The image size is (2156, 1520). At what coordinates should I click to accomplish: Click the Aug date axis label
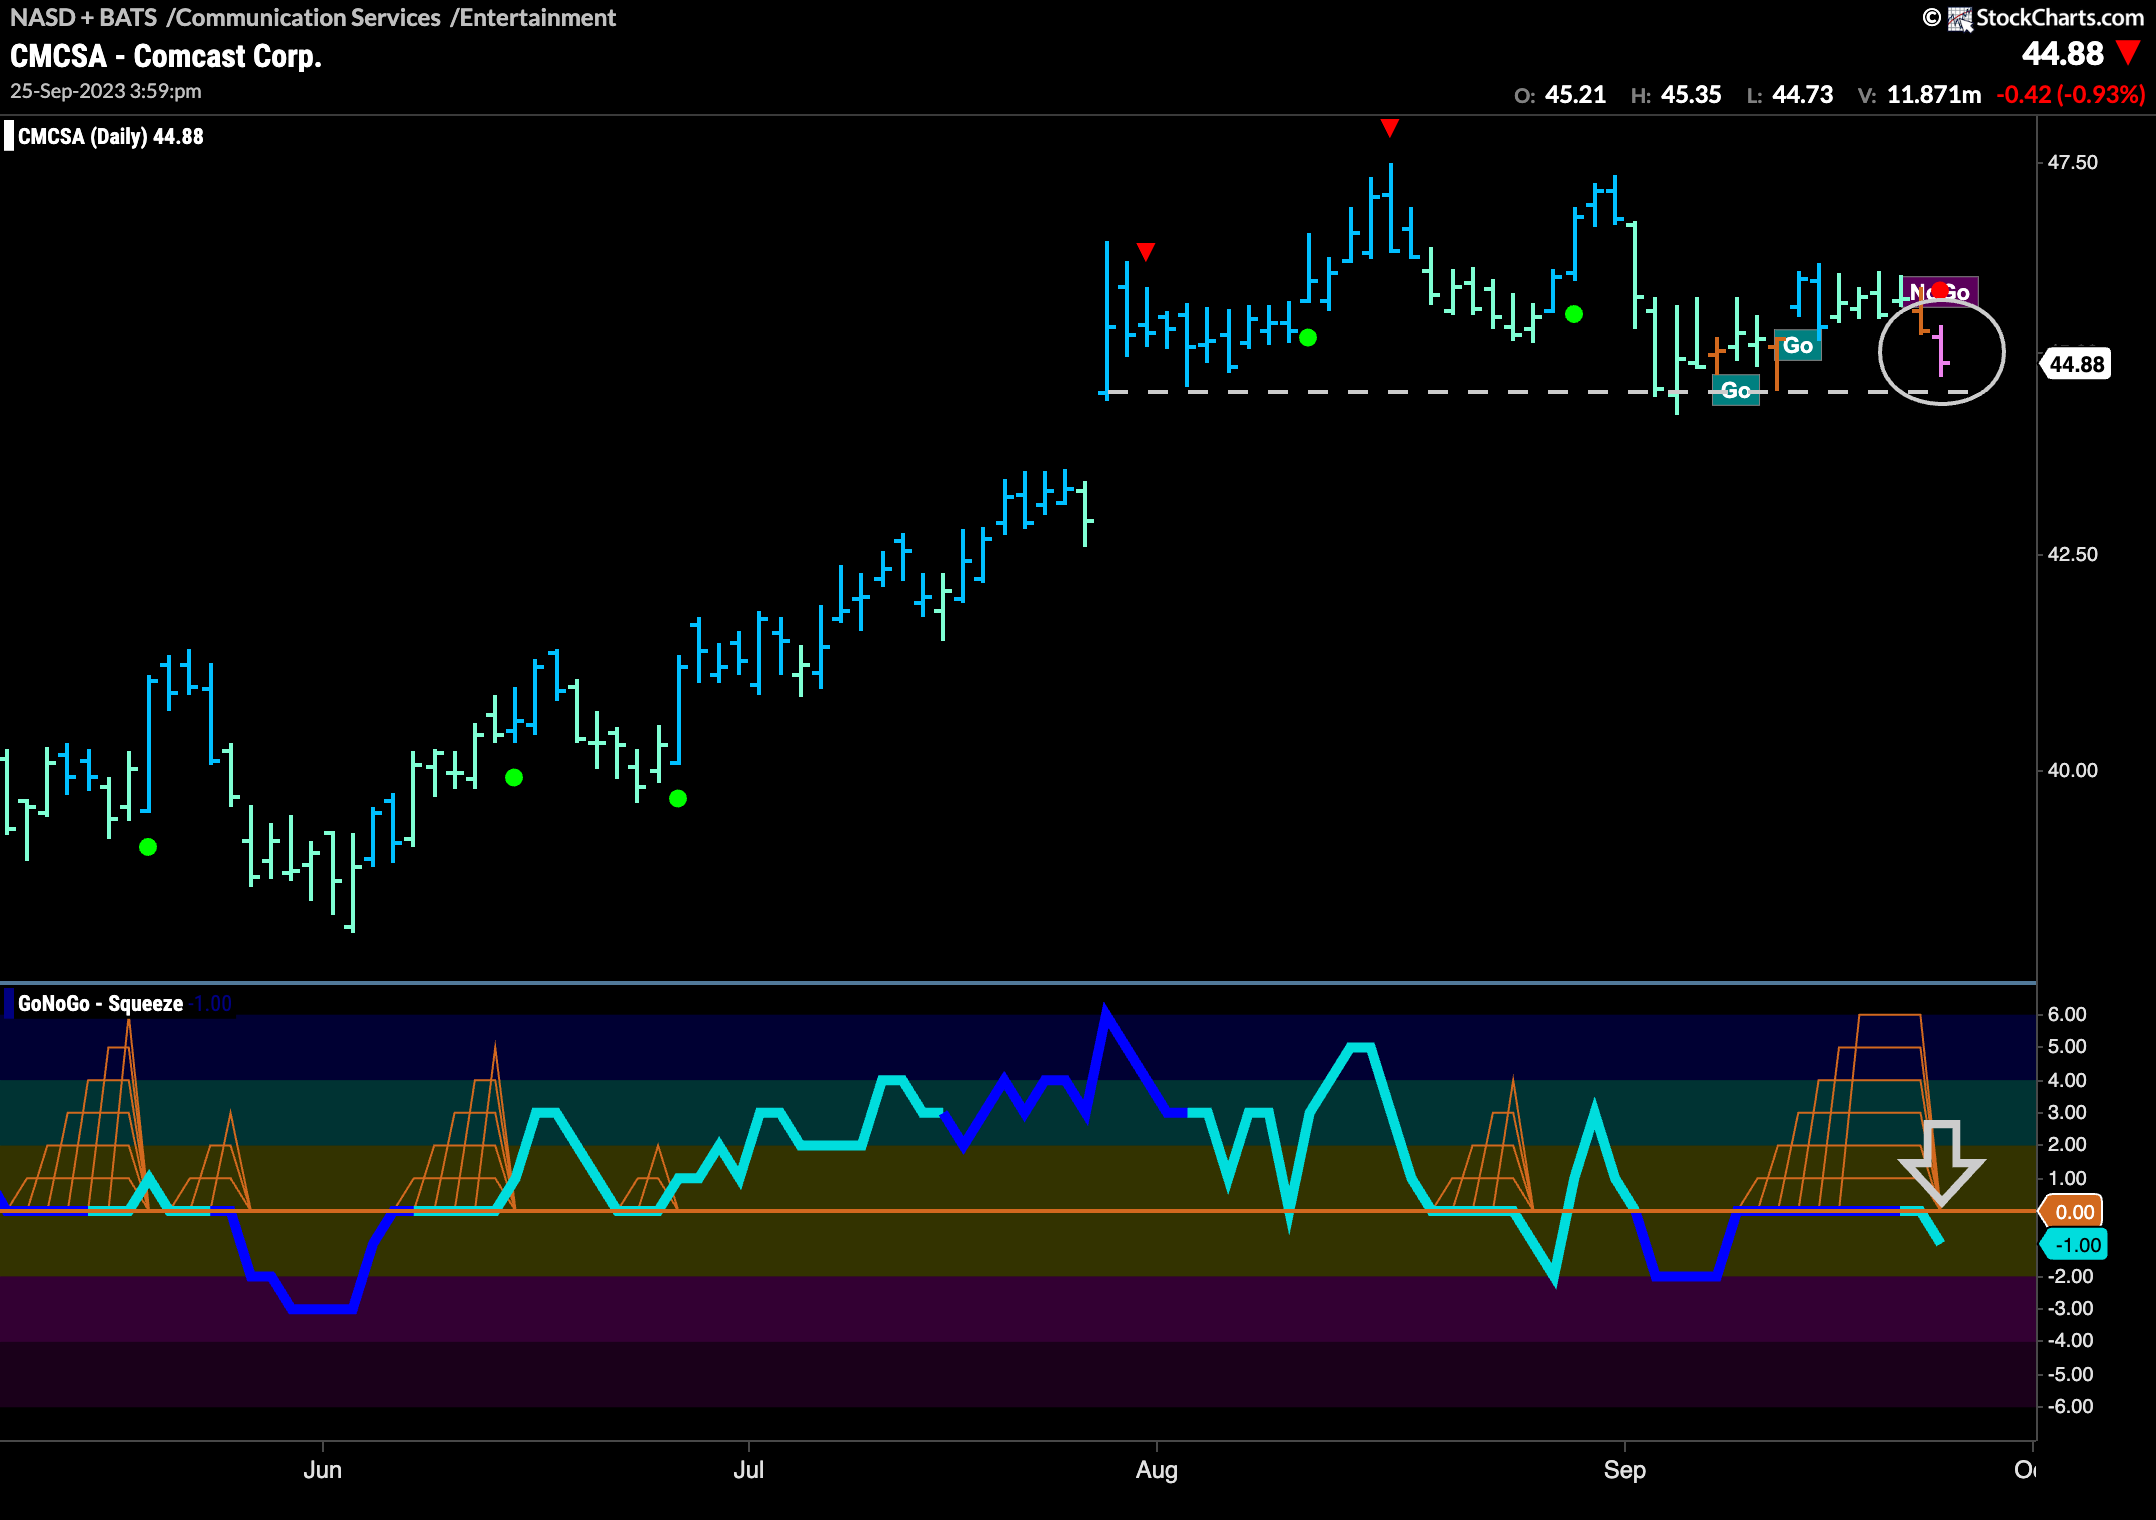(x=1157, y=1470)
